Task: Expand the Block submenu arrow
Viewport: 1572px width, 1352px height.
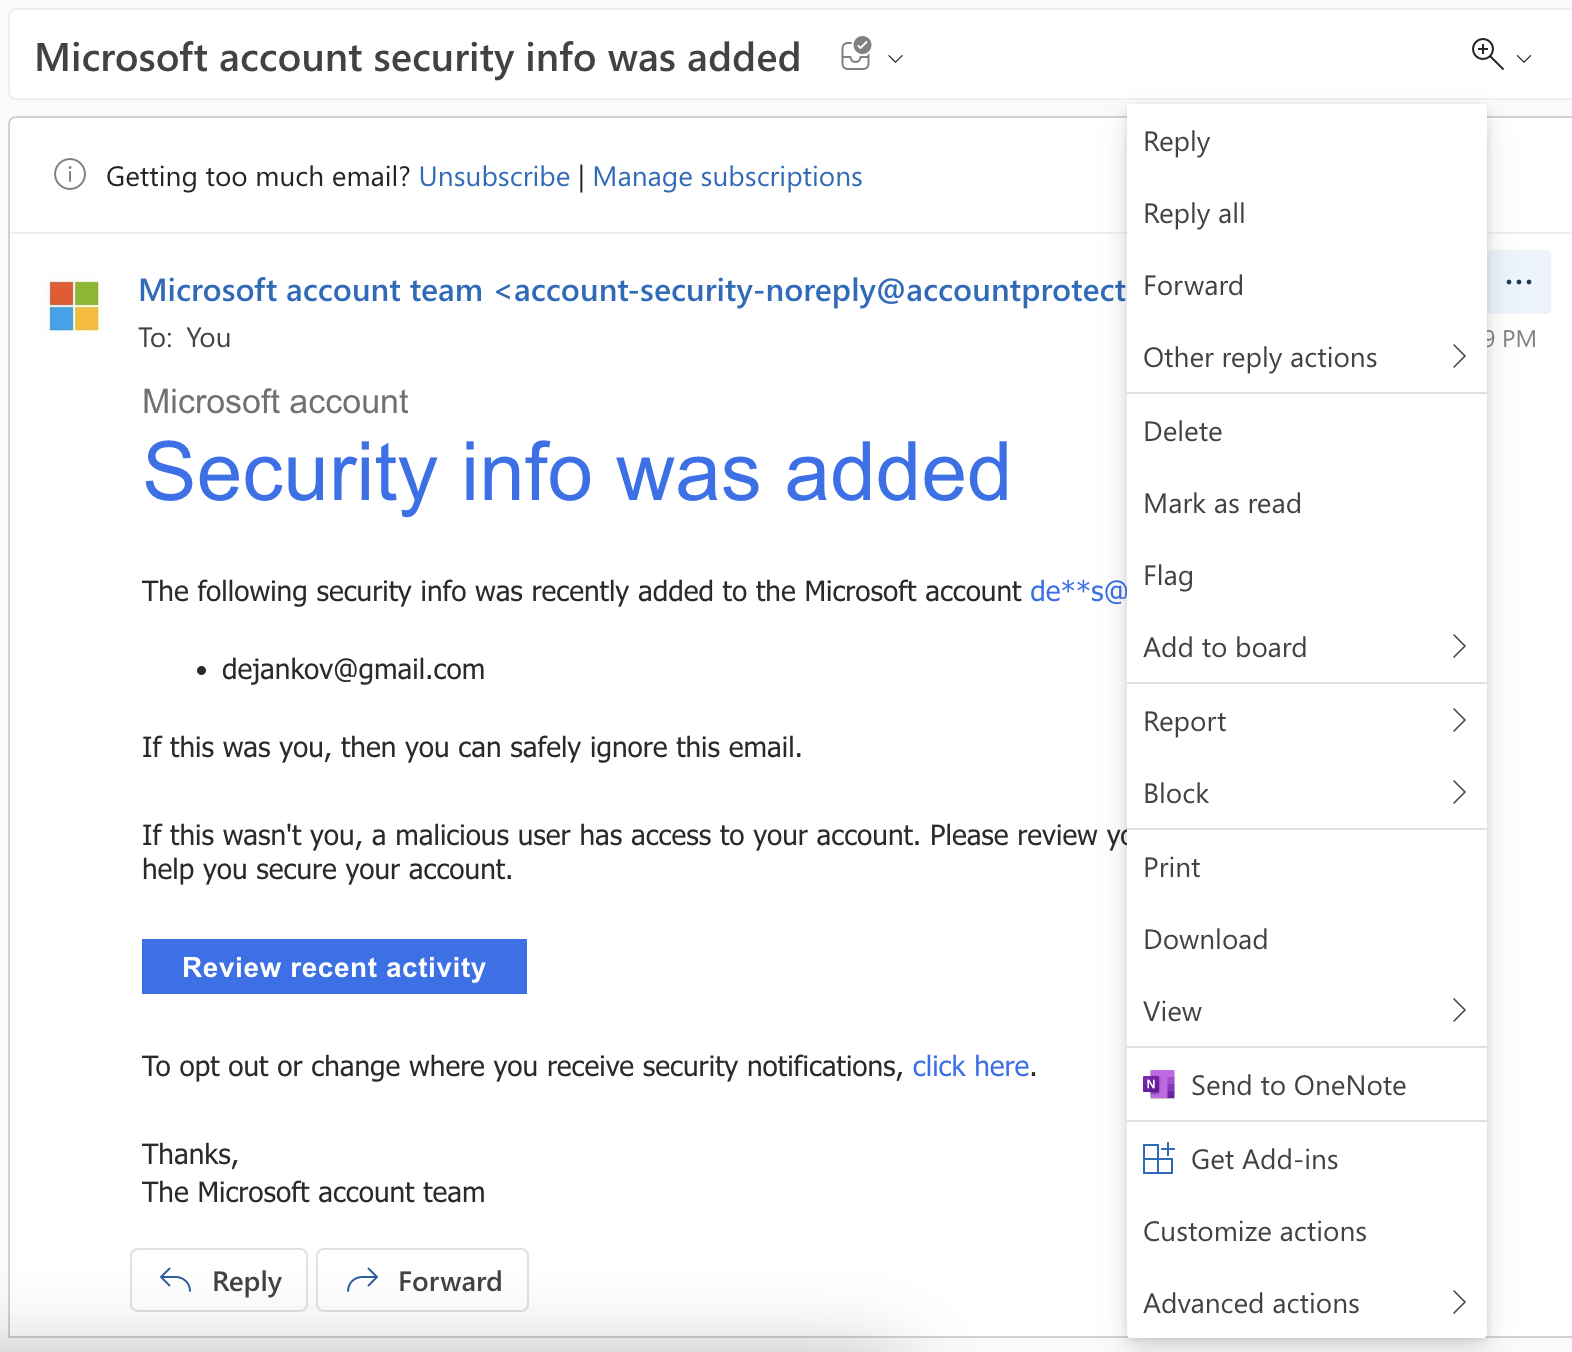Action: click(x=1459, y=793)
